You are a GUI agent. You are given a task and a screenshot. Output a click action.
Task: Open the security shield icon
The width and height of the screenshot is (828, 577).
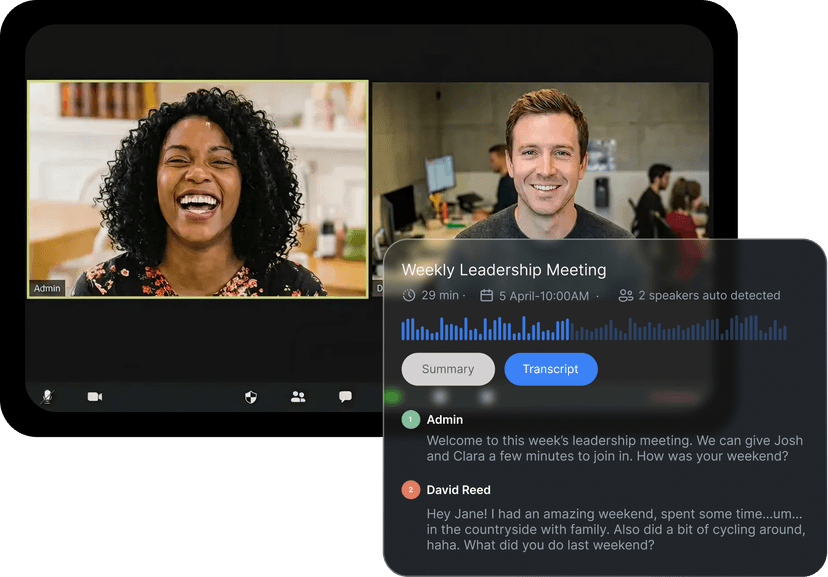coord(251,397)
